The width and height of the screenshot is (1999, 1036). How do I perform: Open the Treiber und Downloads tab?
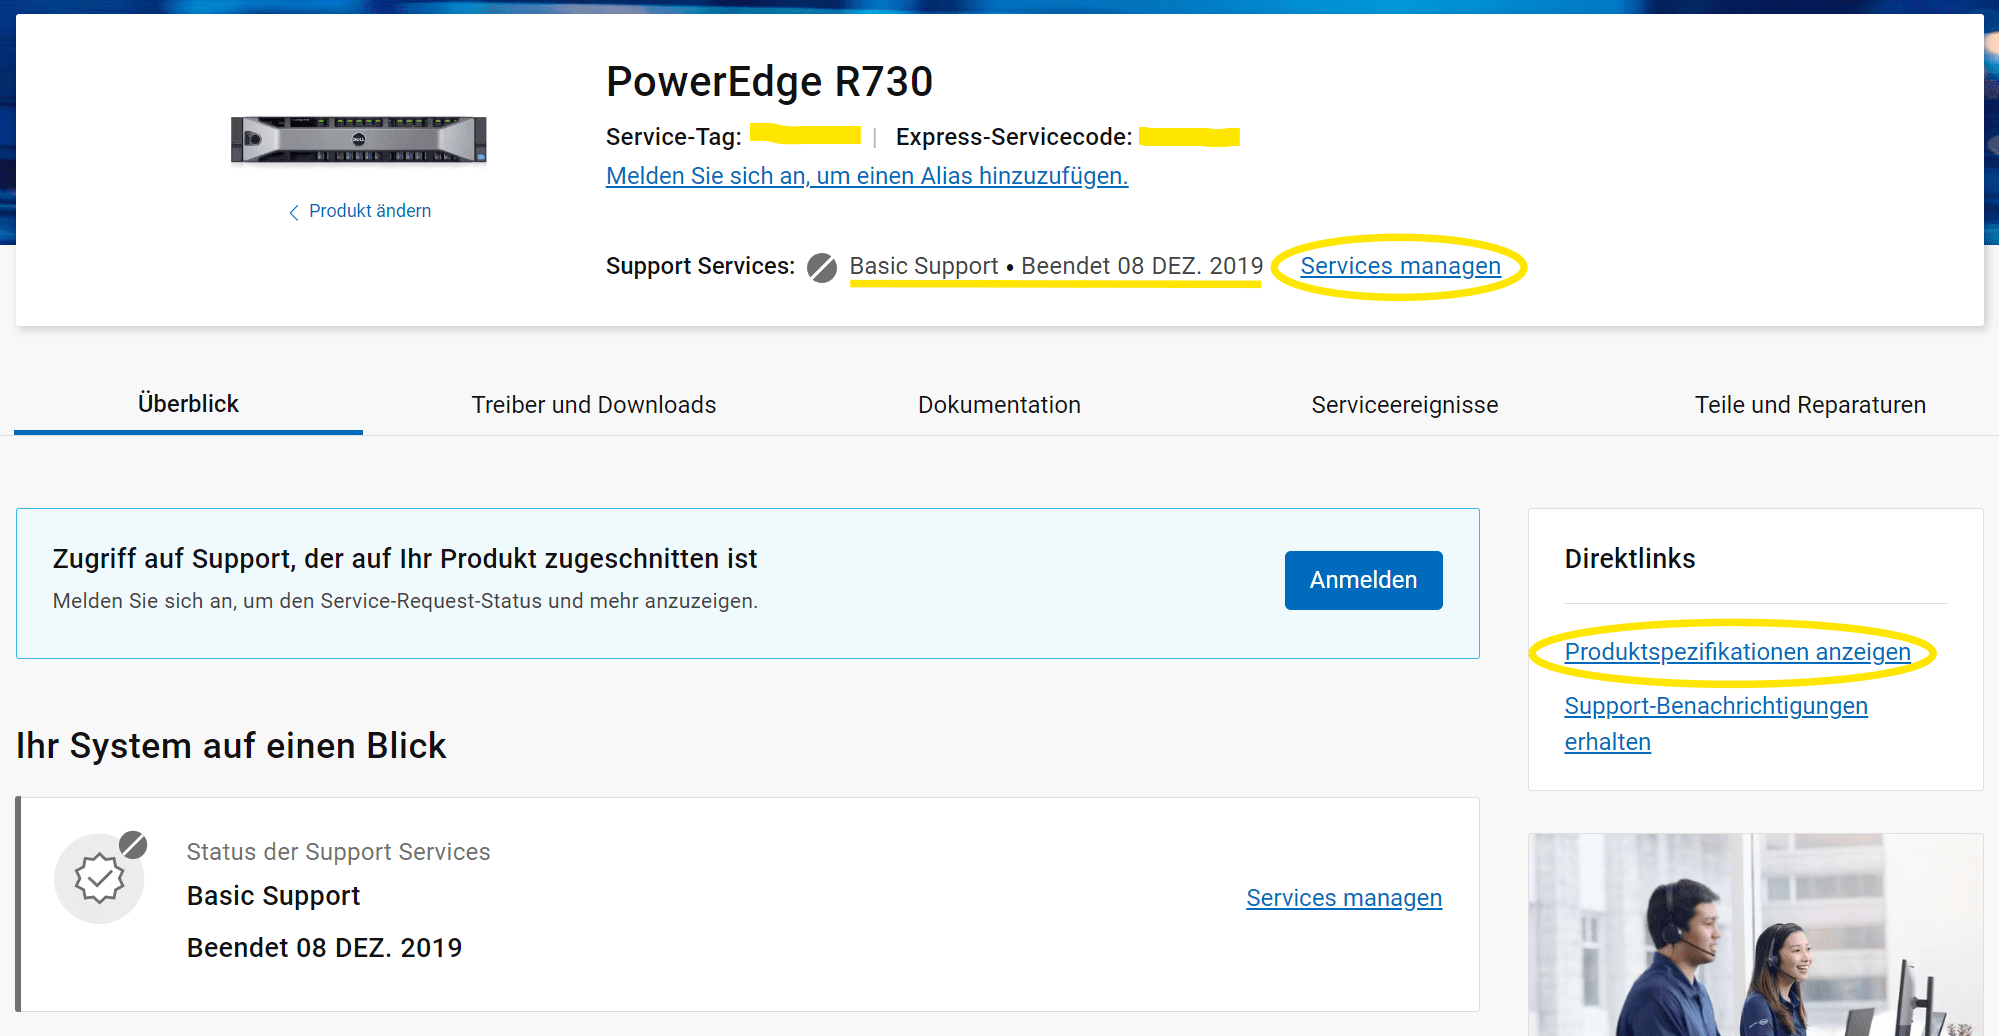pos(593,405)
